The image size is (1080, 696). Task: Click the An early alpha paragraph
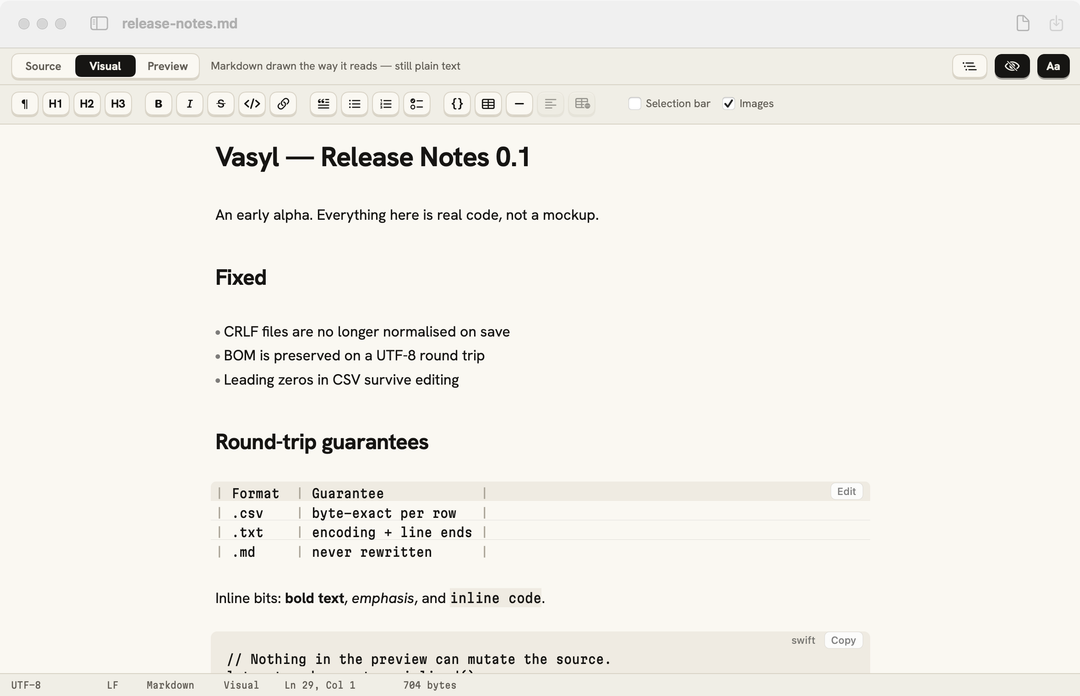click(407, 215)
